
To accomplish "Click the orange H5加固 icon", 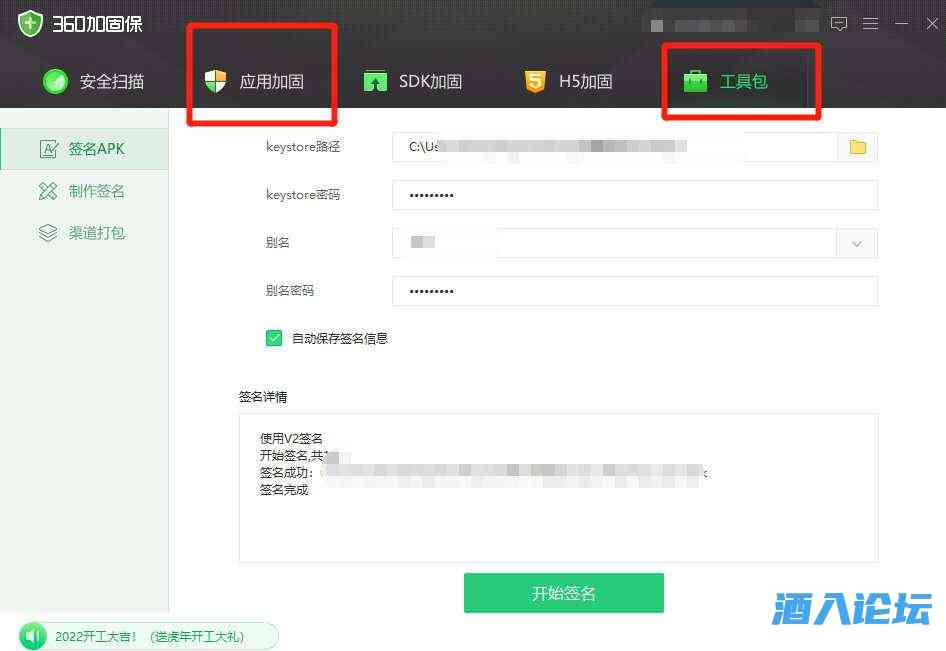I will click(x=533, y=80).
